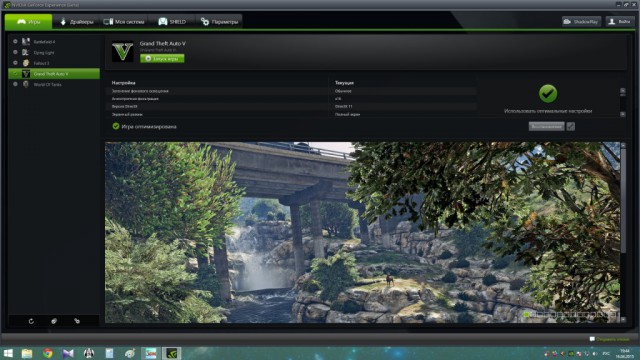The image size is (640, 360).
Task: Click the anisotropic filtering settings row
Action: (x=292, y=99)
